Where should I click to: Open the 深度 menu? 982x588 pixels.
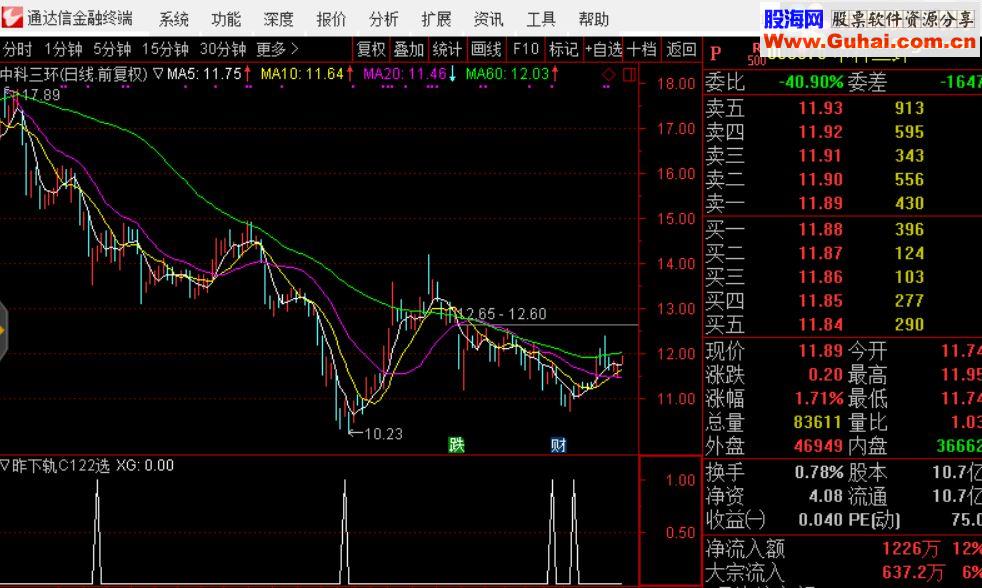279,19
